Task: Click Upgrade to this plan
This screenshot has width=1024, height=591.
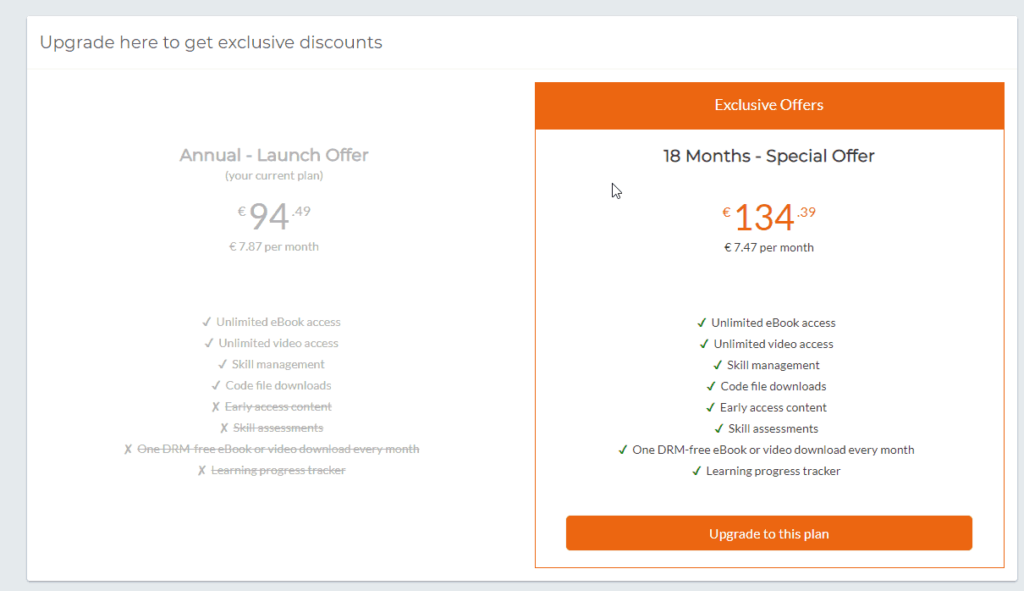Action: coord(768,533)
